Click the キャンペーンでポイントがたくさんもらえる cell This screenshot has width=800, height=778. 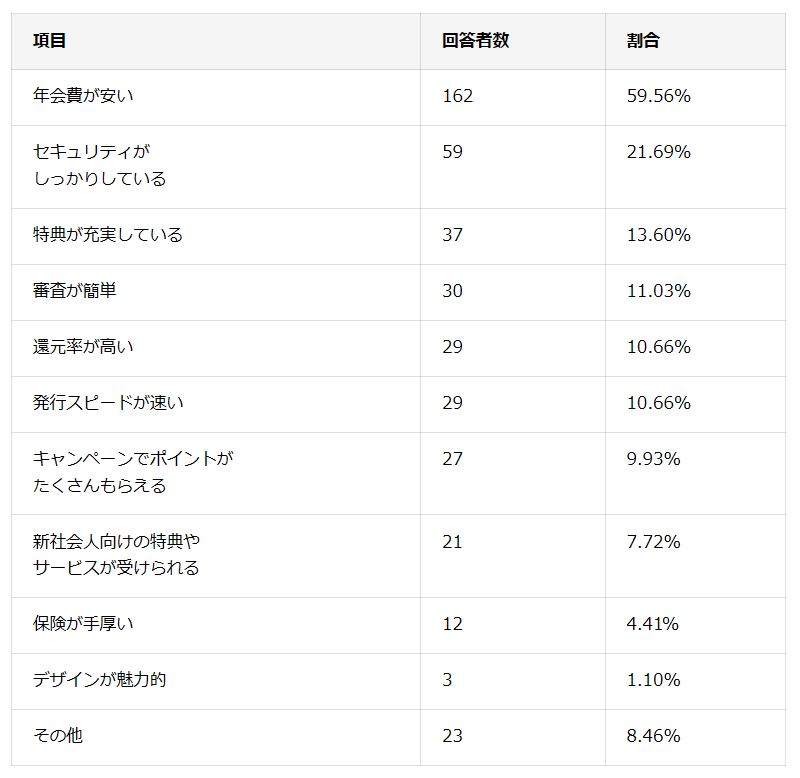click(132, 472)
